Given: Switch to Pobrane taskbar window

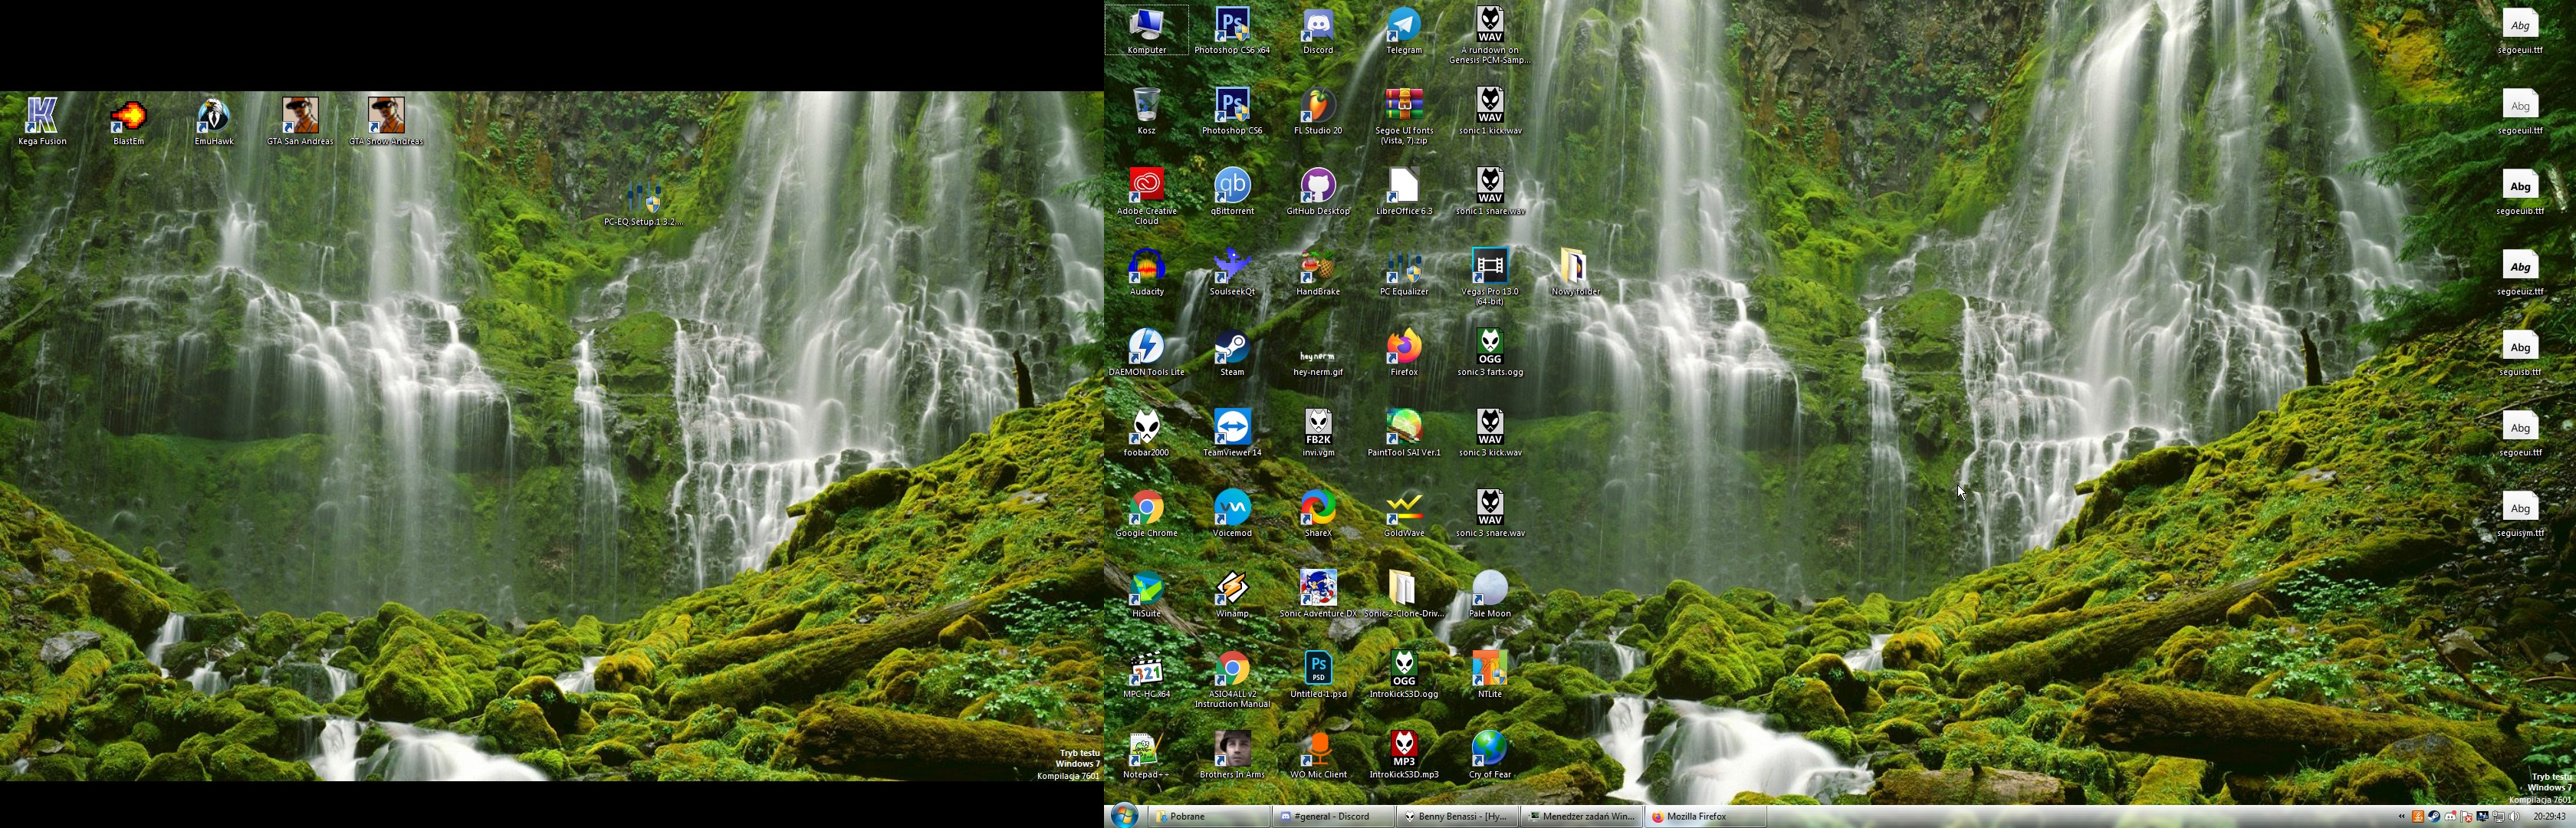Looking at the screenshot, I should (1209, 816).
